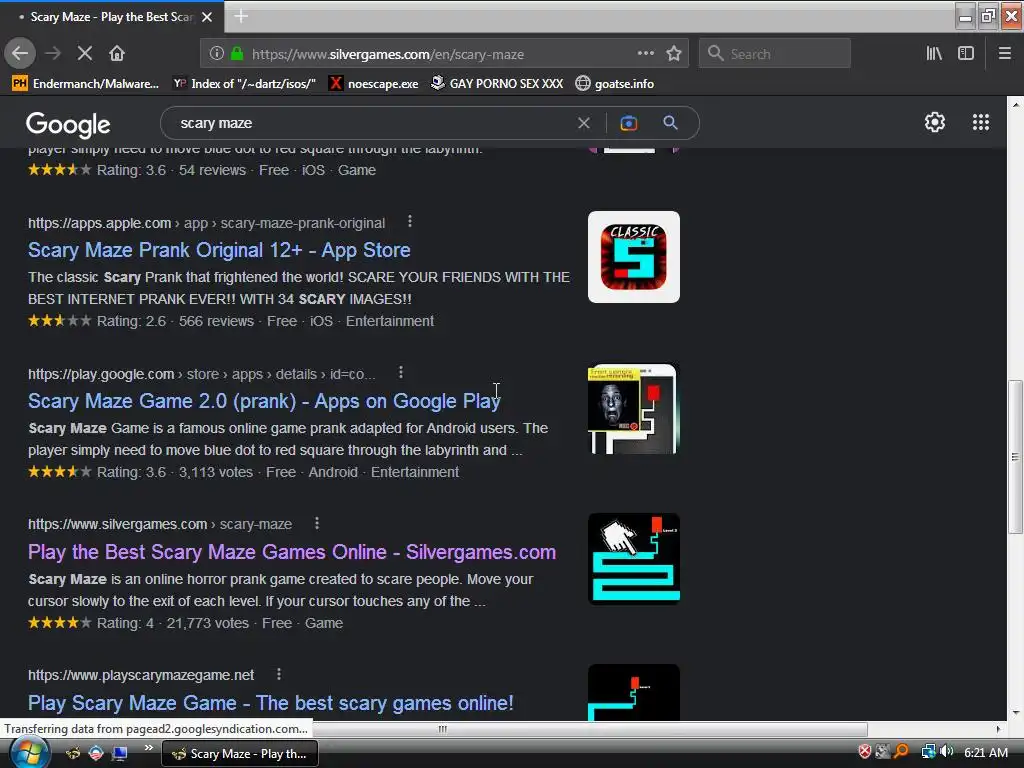Screen dimensions: 1024x768
Task: Open a new browser tab
Action: point(241,16)
